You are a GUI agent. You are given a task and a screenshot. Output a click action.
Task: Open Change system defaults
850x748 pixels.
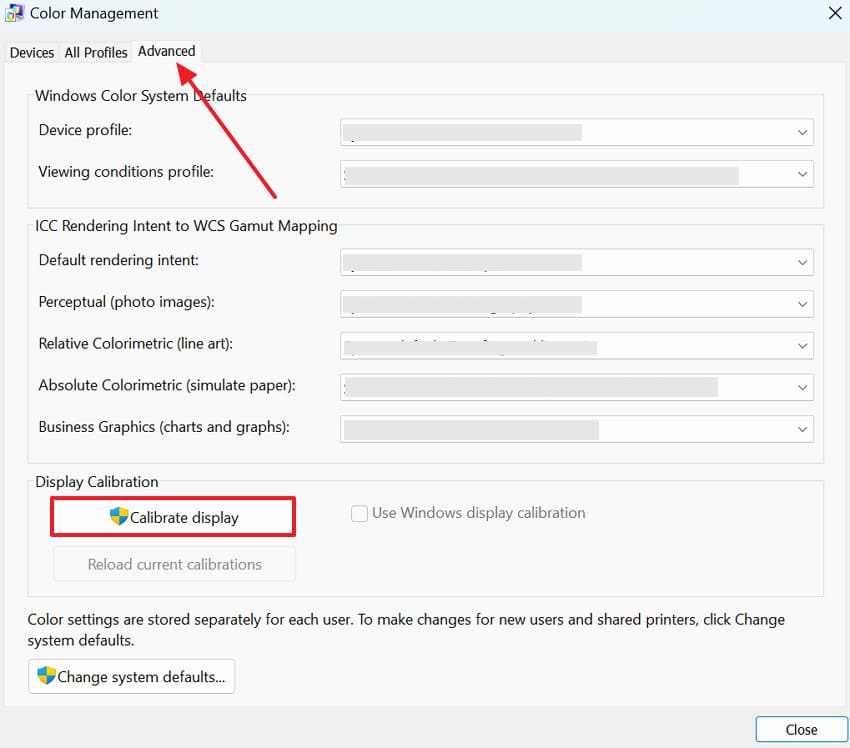pyautogui.click(x=132, y=676)
